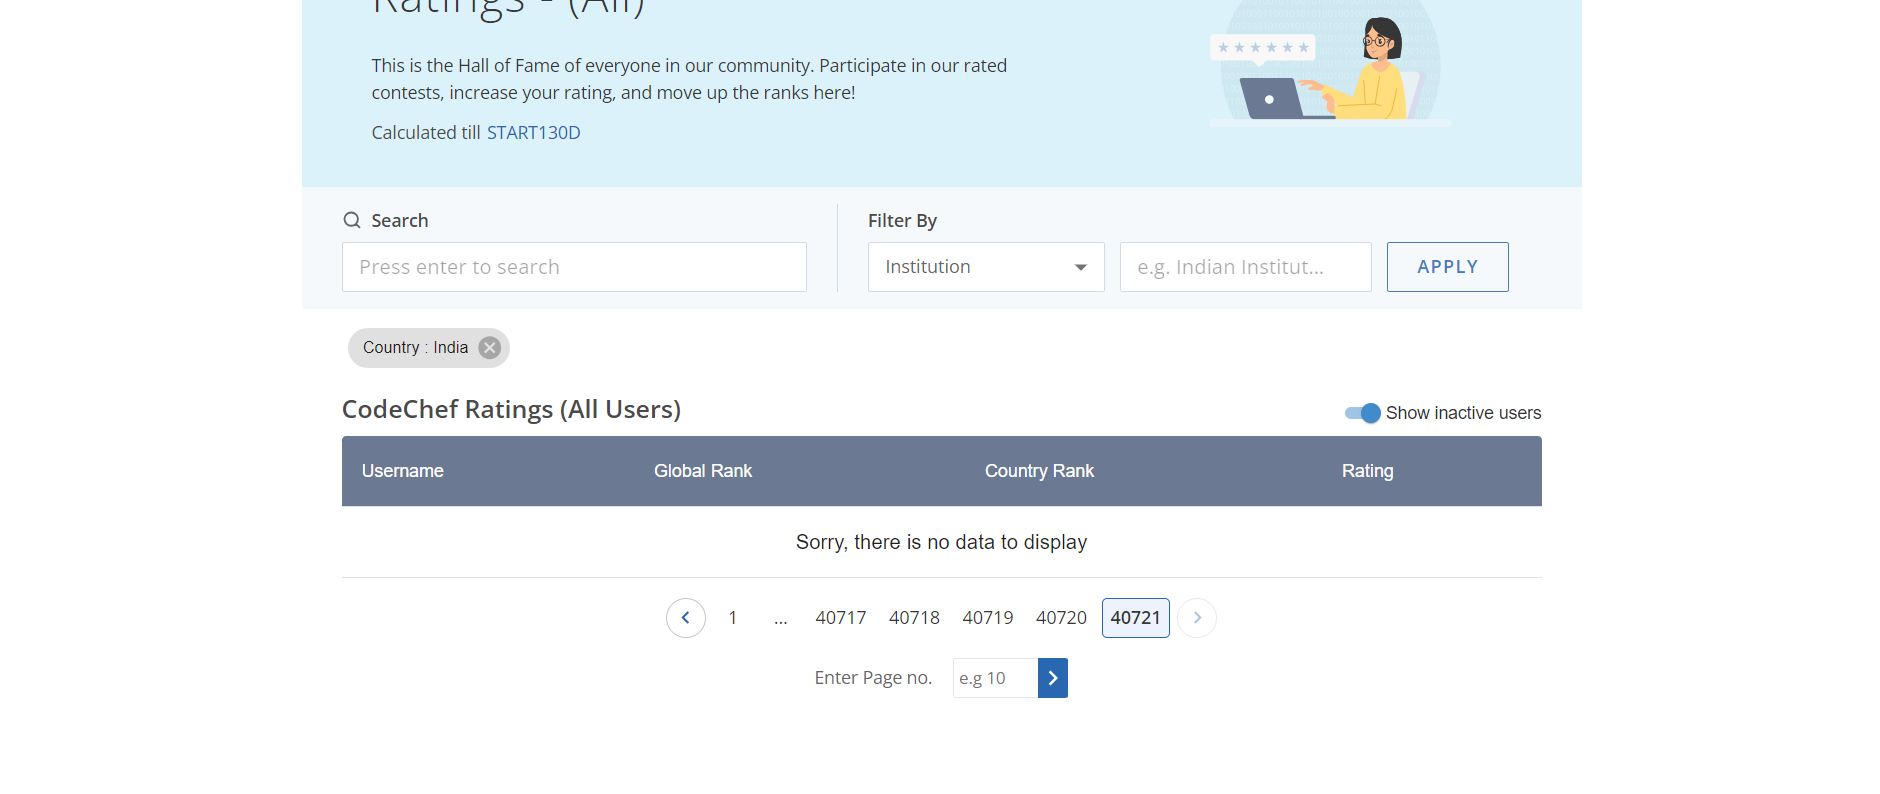This screenshot has height=794, width=1880.
Task: Click the disabled next page arrow
Action: tap(1197, 618)
